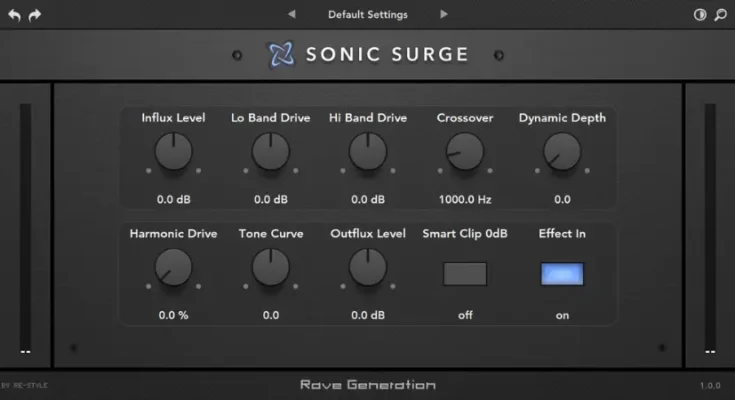
Task: Click the undo arrow icon
Action: [13, 15]
